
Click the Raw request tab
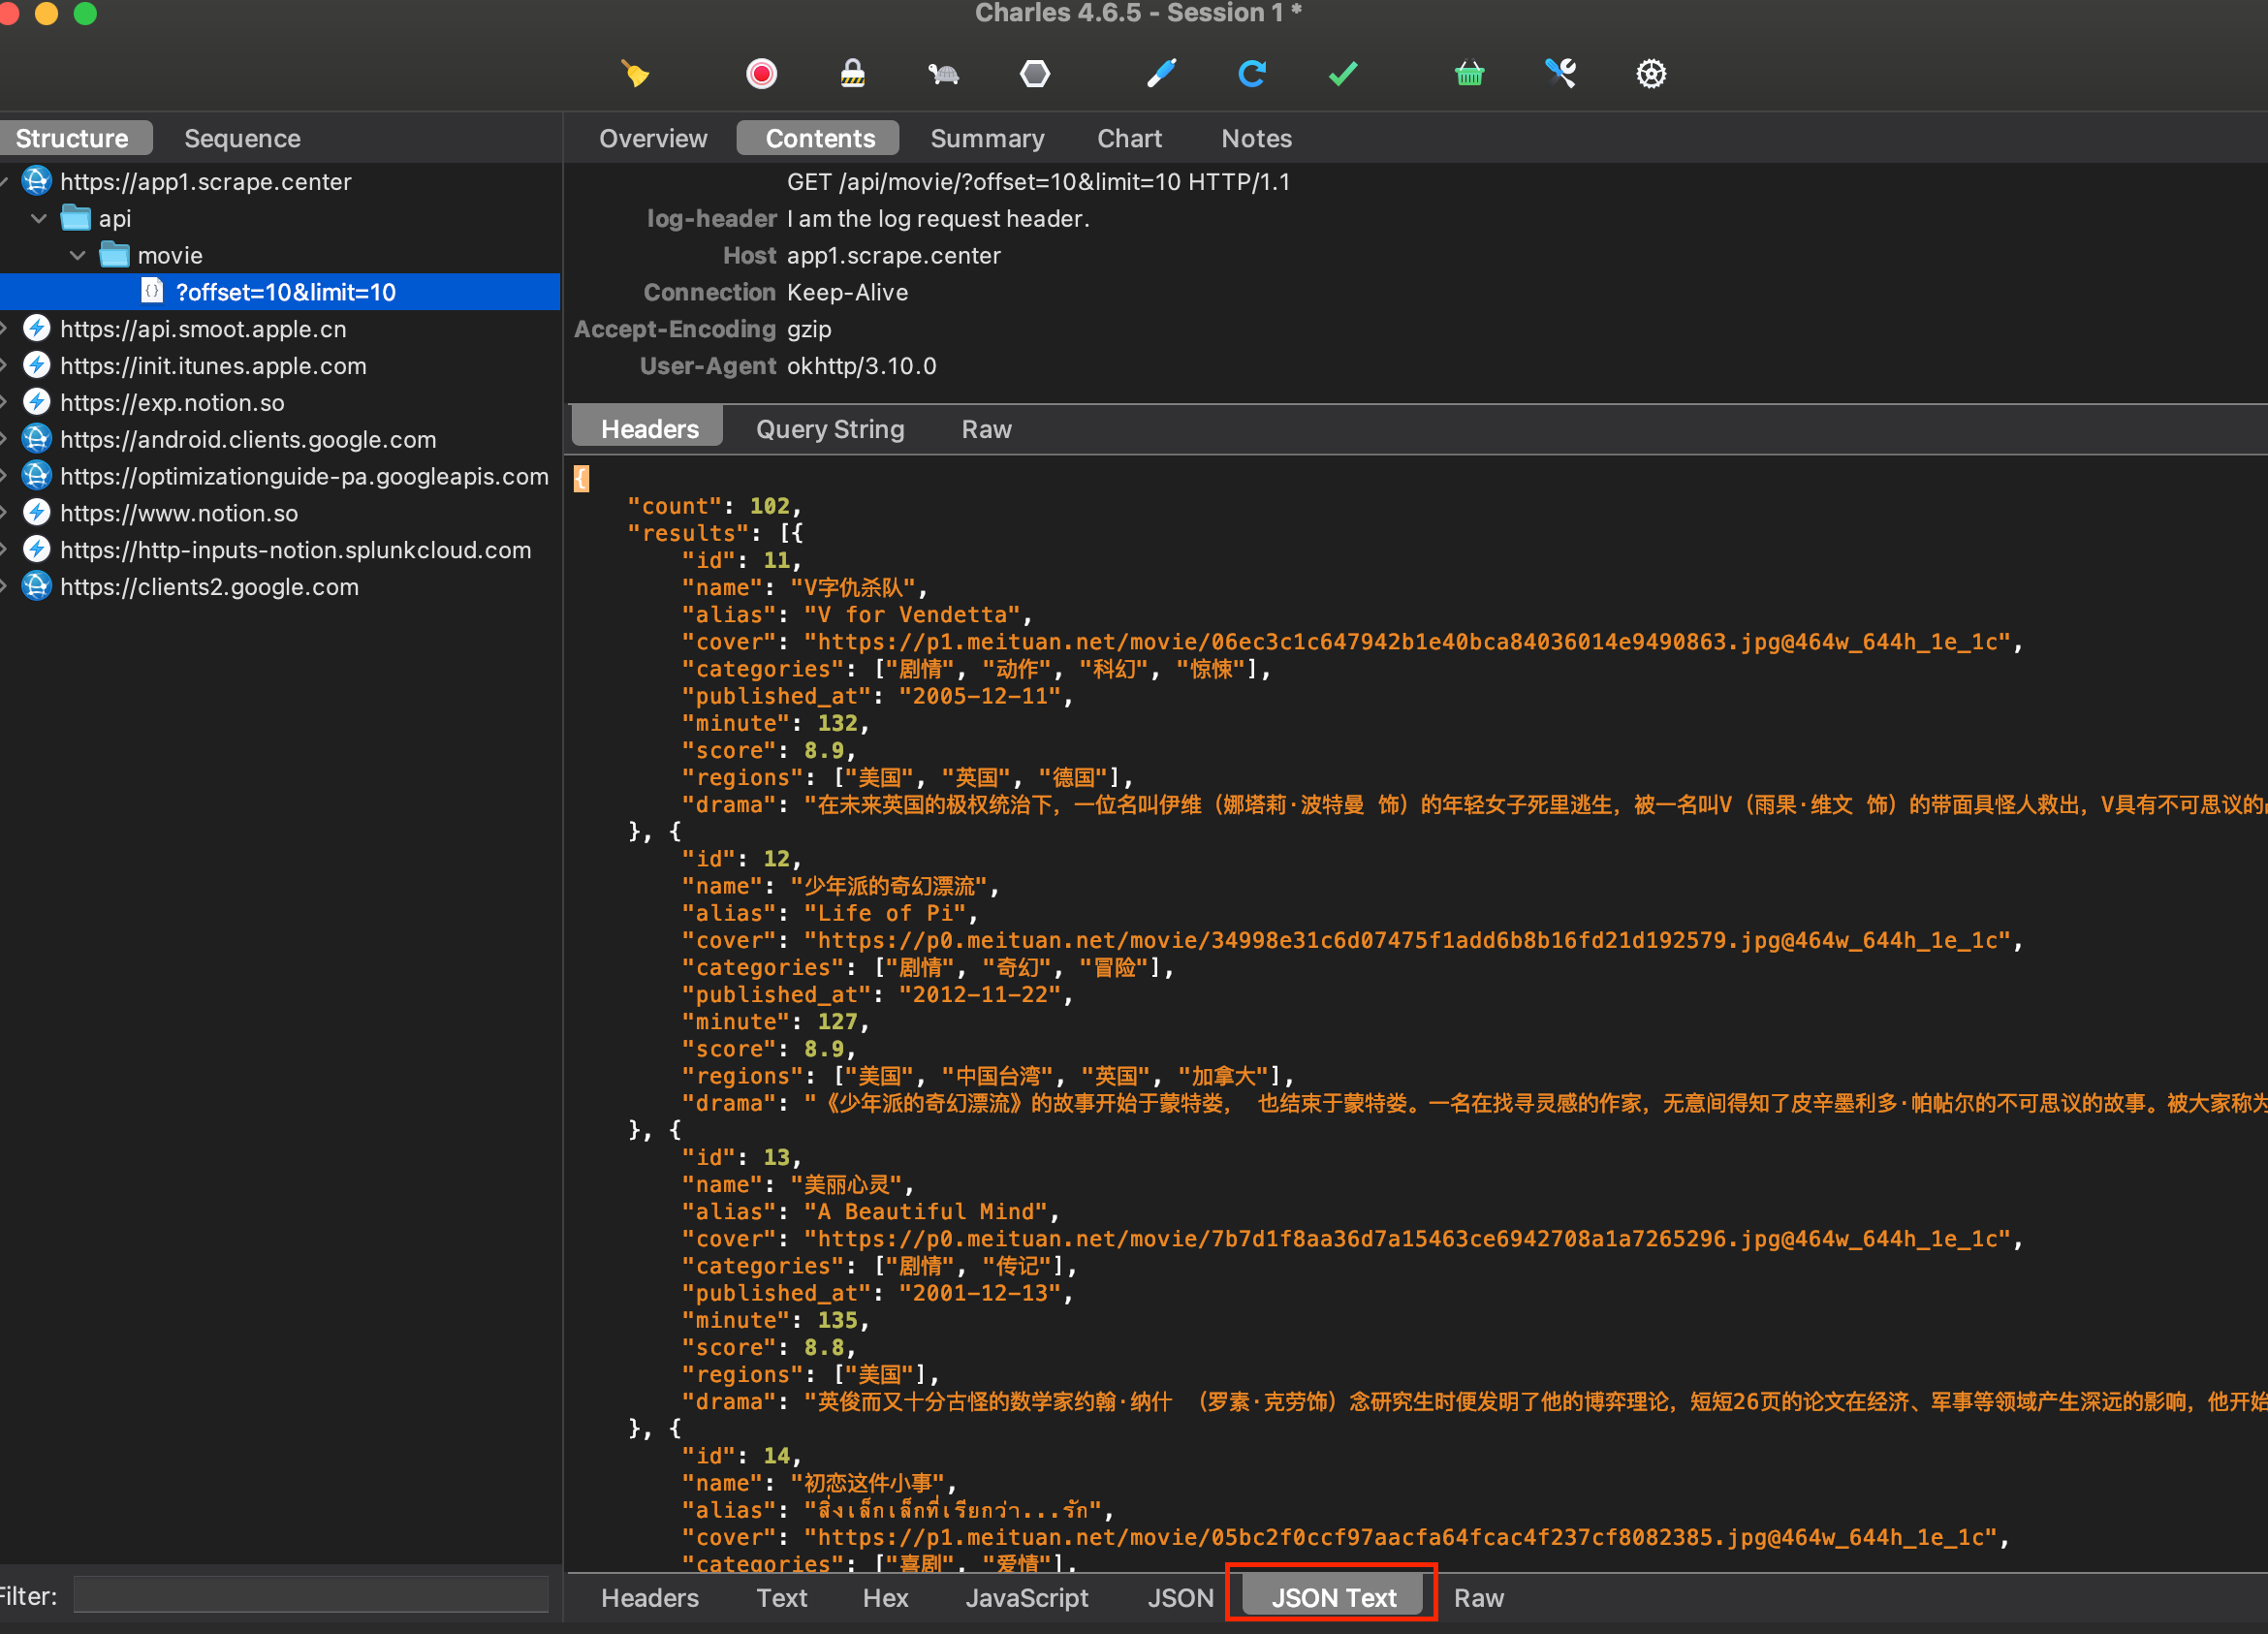[981, 429]
